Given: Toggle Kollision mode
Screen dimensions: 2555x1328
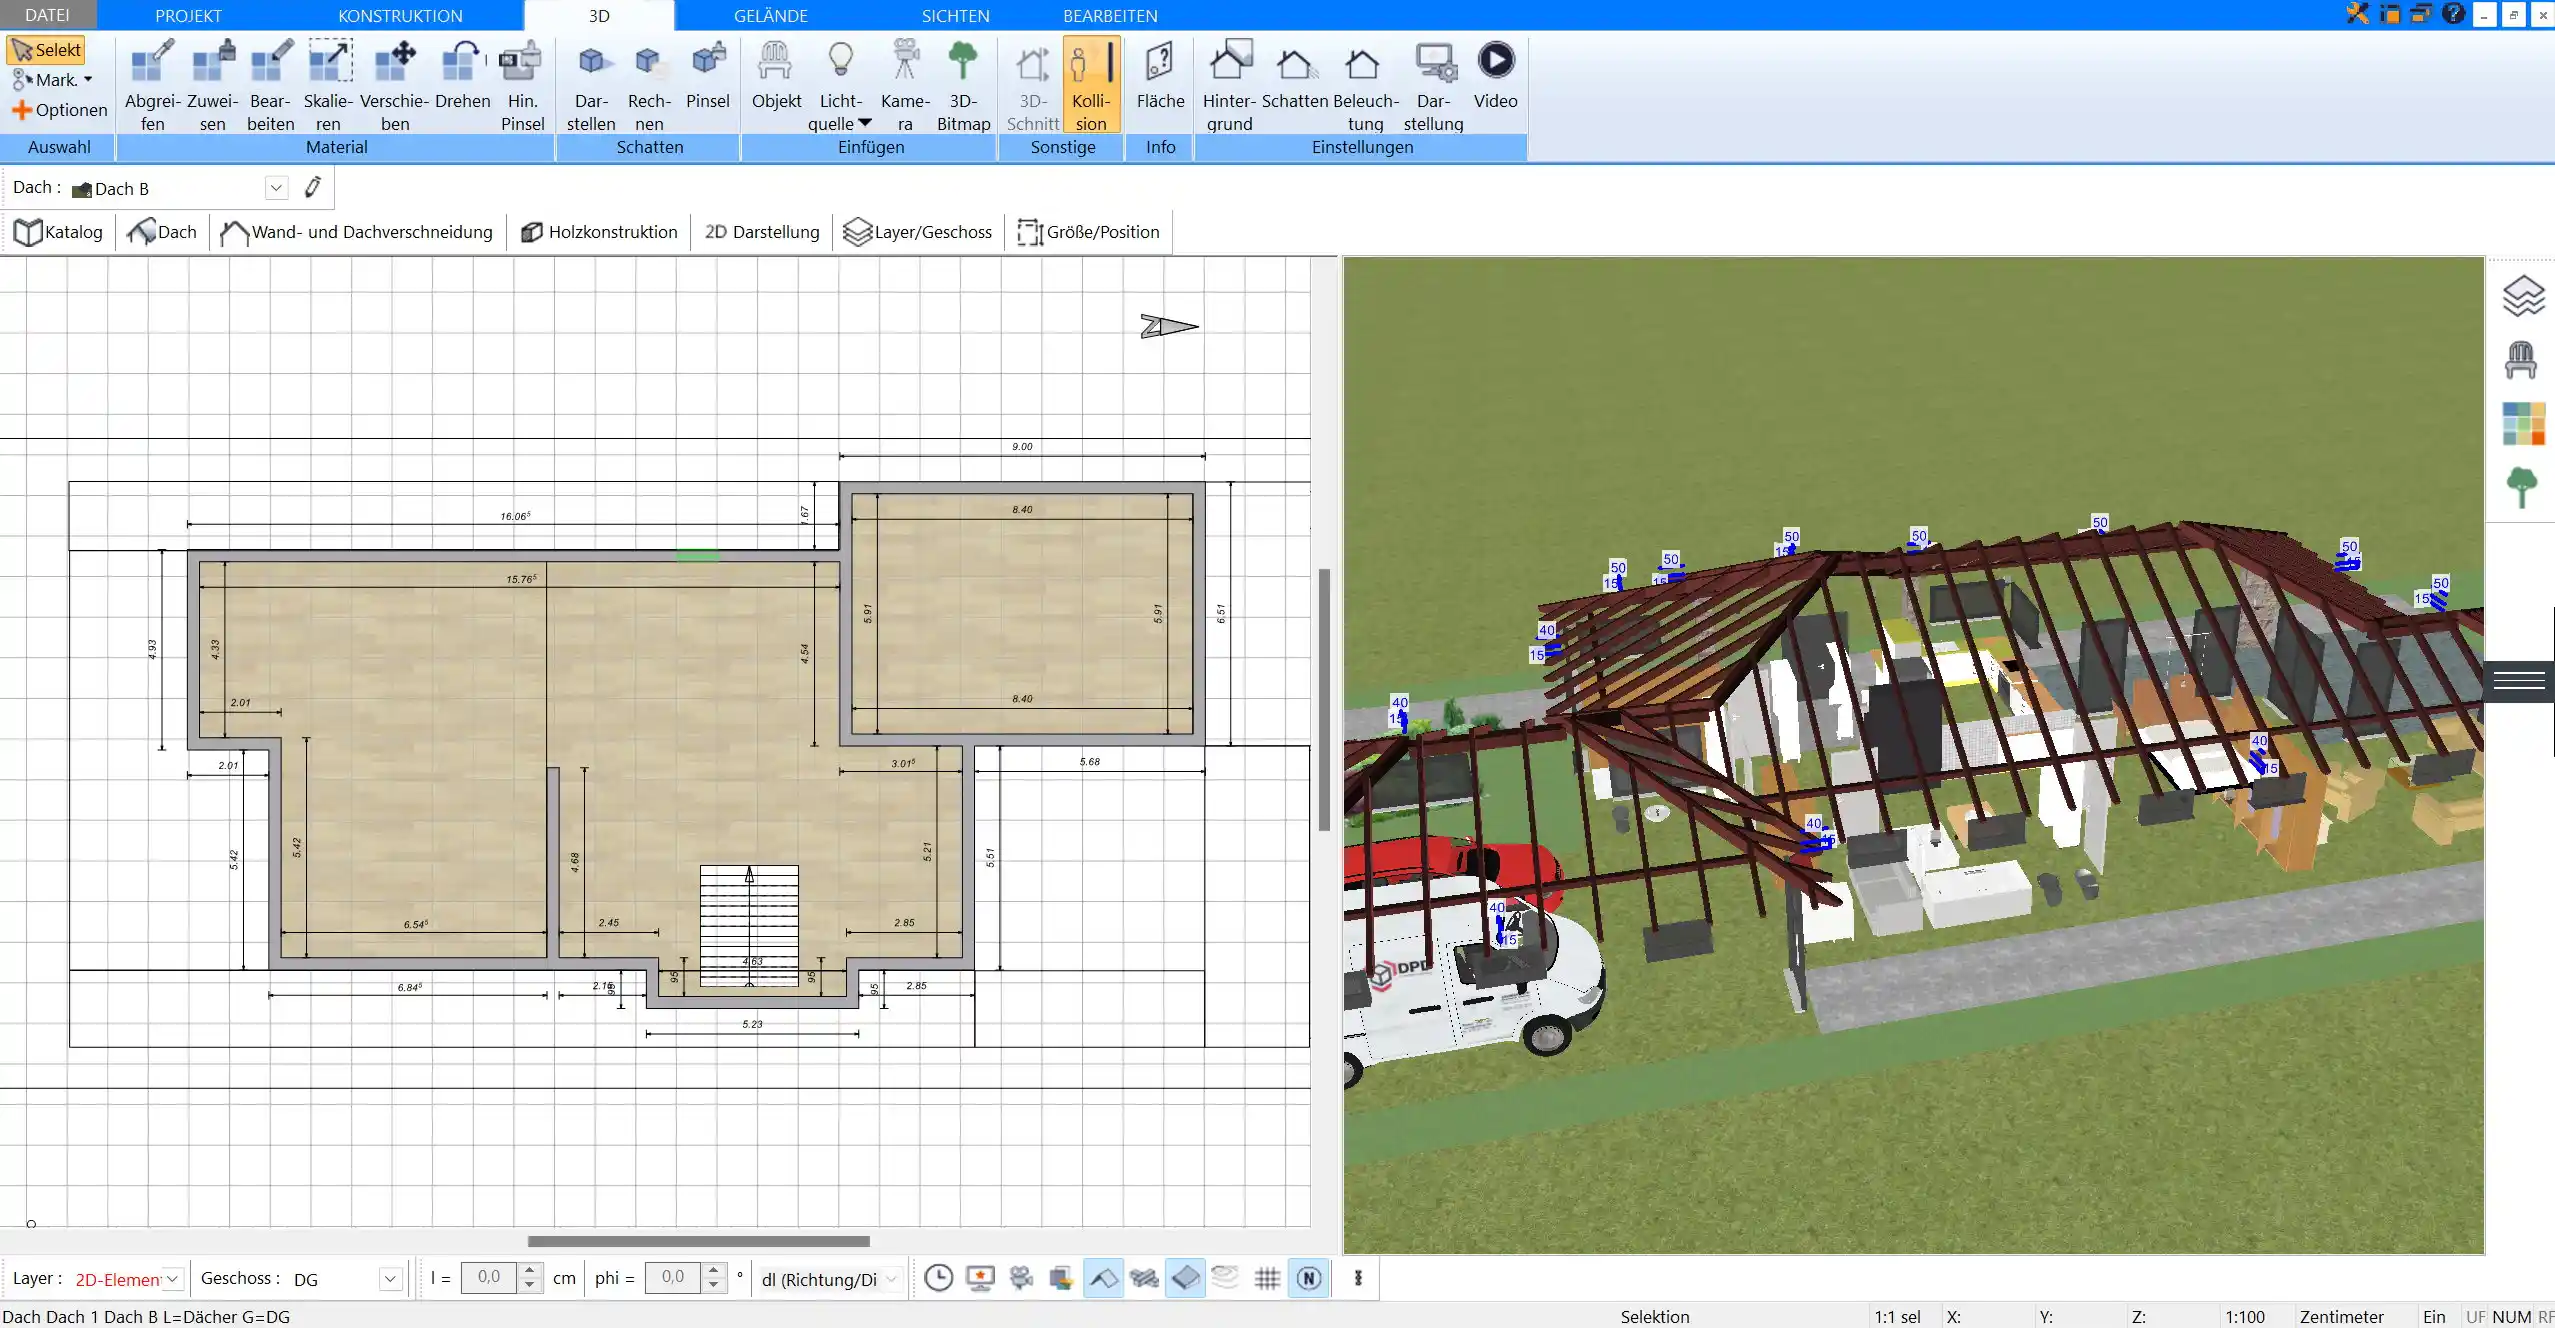Looking at the screenshot, I should tap(1091, 85).
